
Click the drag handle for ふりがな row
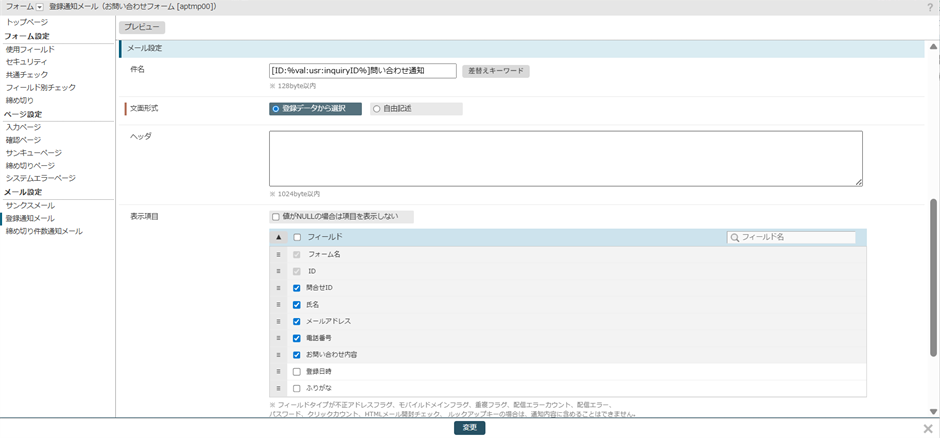(278, 388)
